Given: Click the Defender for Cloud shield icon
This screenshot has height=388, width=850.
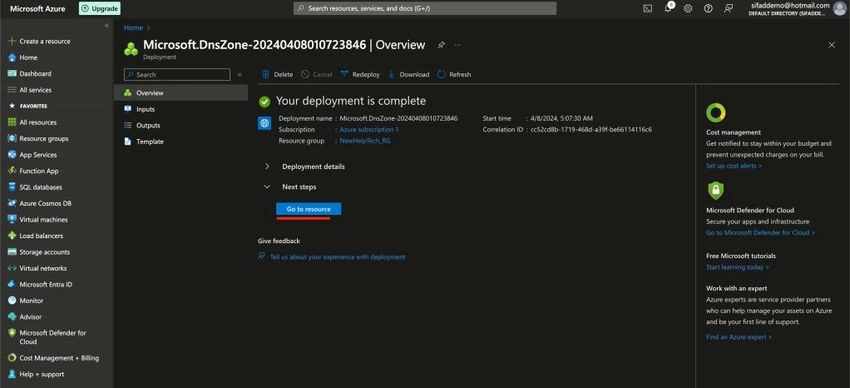Looking at the screenshot, I should point(716,190).
